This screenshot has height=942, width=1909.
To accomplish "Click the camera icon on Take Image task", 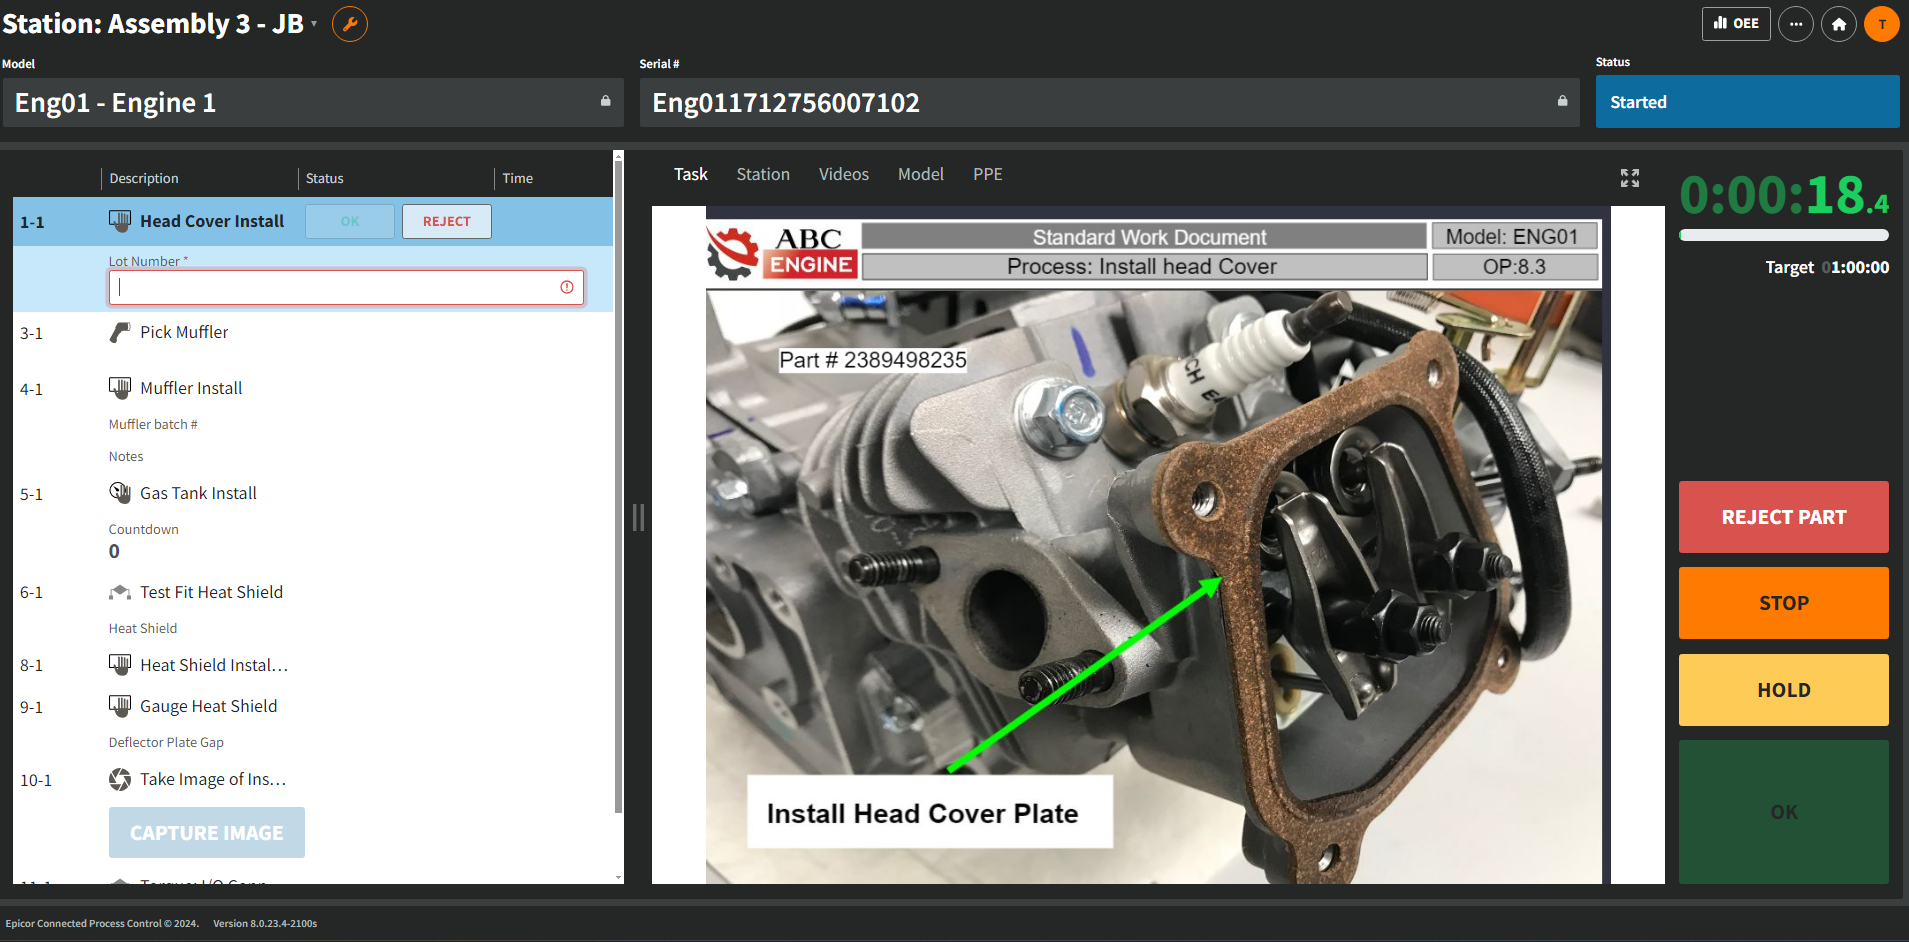I will (x=120, y=779).
